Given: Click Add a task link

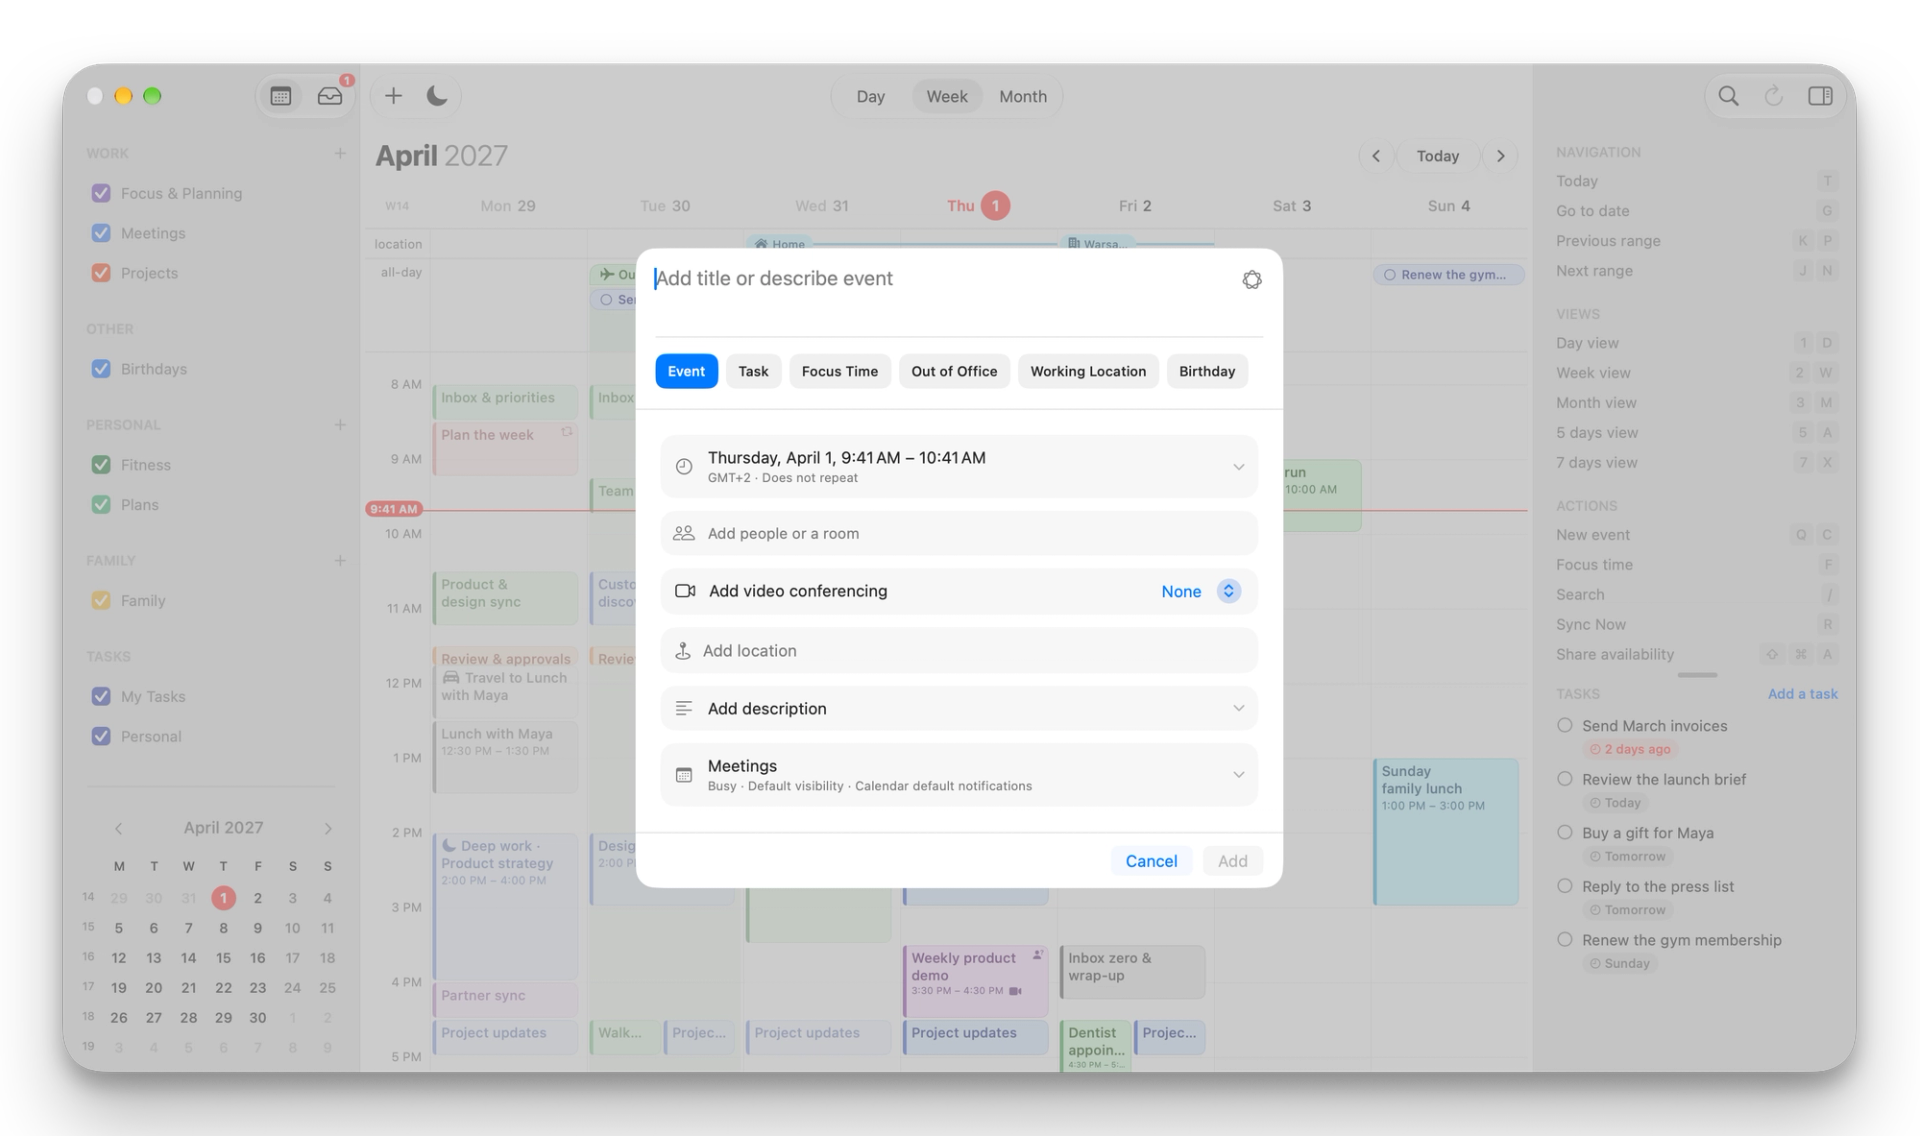Looking at the screenshot, I should 1802,694.
